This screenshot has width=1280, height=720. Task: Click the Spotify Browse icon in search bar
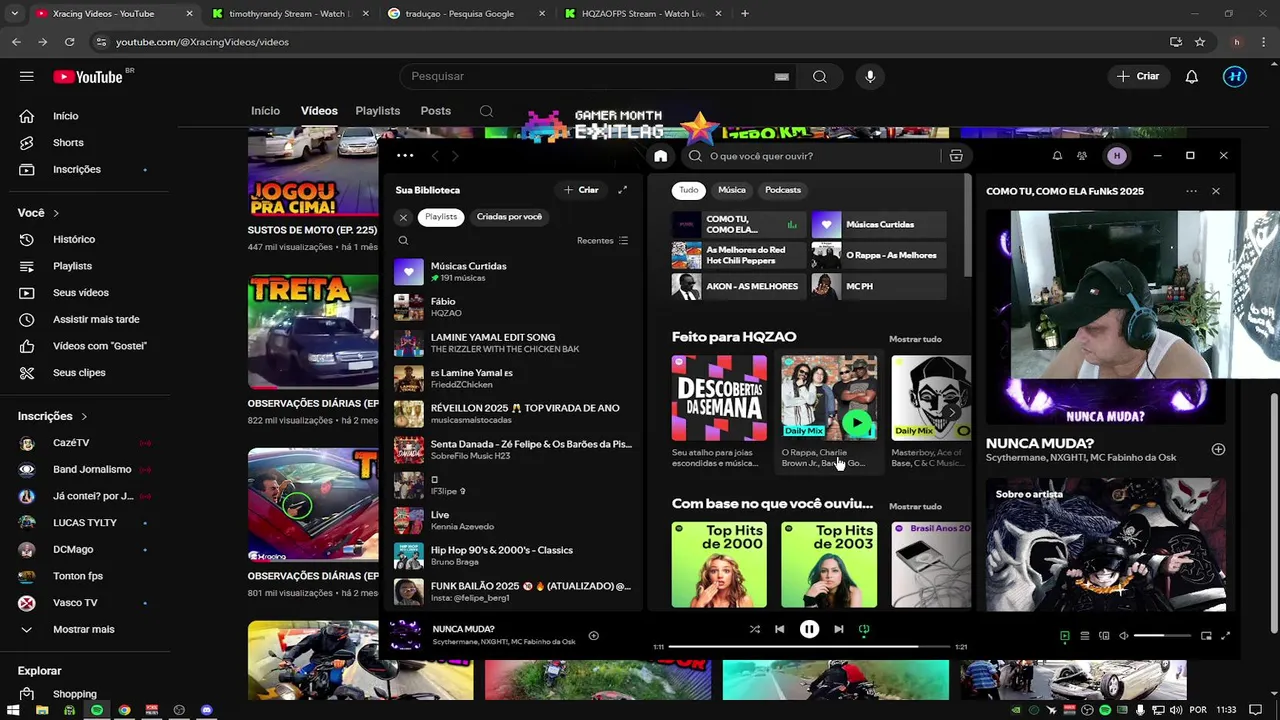pos(956,156)
